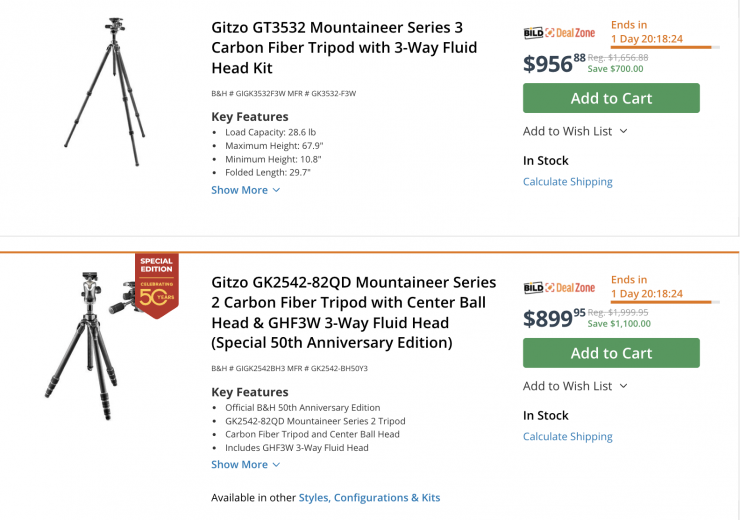Click the first BILD Deal Zone badge
The image size is (740, 520).
point(559,33)
